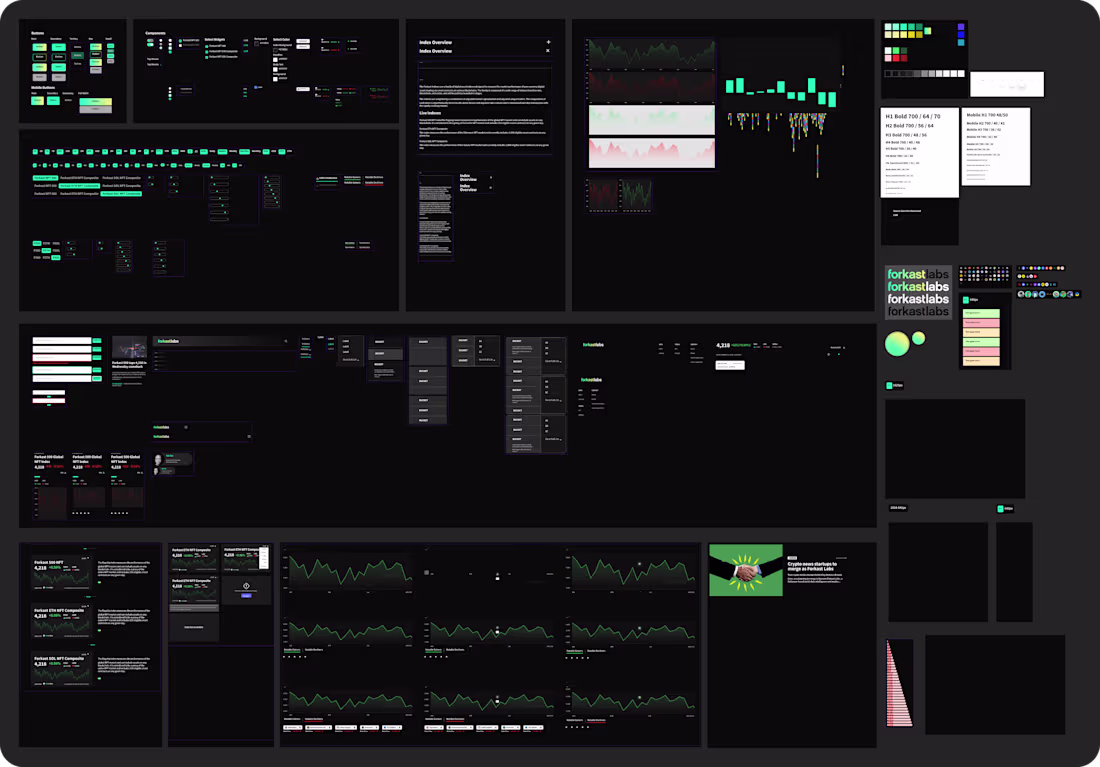Viewport: 1100px width, 767px height.
Task: Open the Forkast SOL NFT Composite chart card
Action: pos(62,671)
